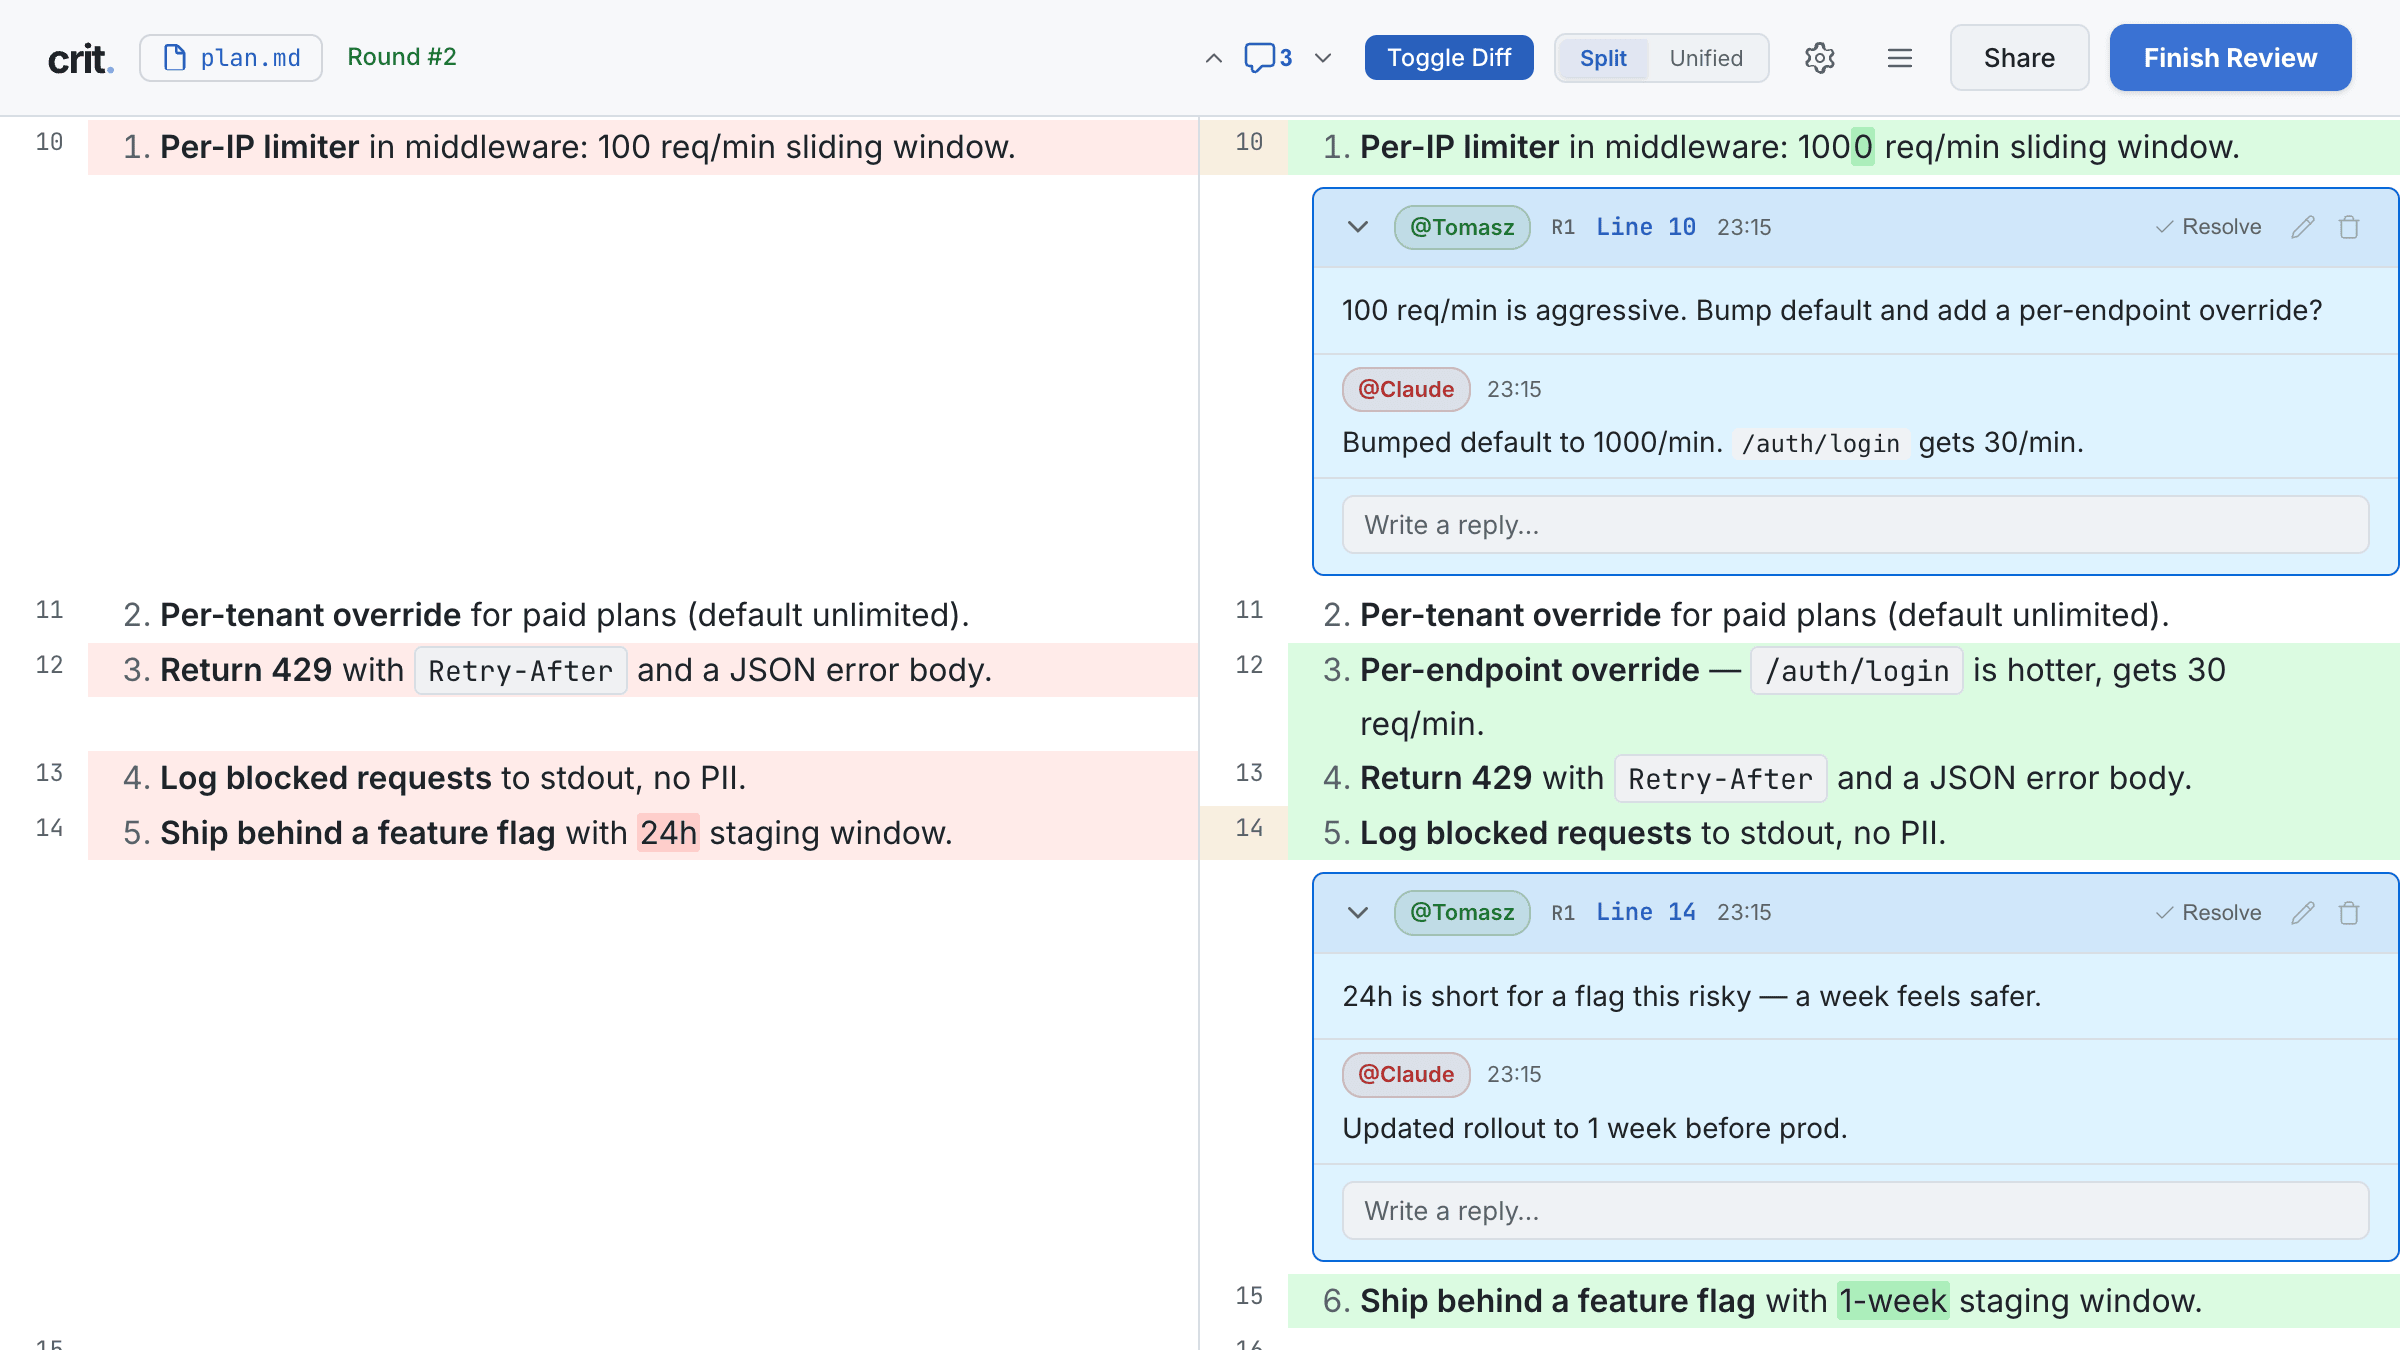Image resolution: width=2400 pixels, height=1350 pixels.
Task: Click the Round #2 label
Action: click(x=402, y=57)
